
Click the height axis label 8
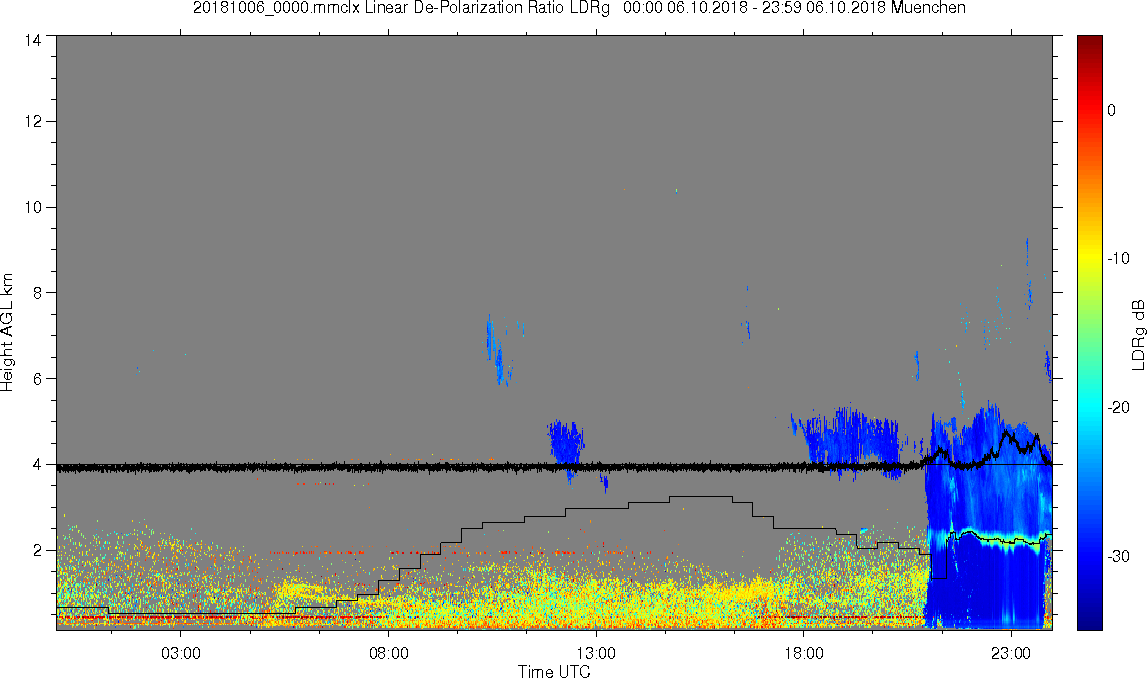(37, 293)
